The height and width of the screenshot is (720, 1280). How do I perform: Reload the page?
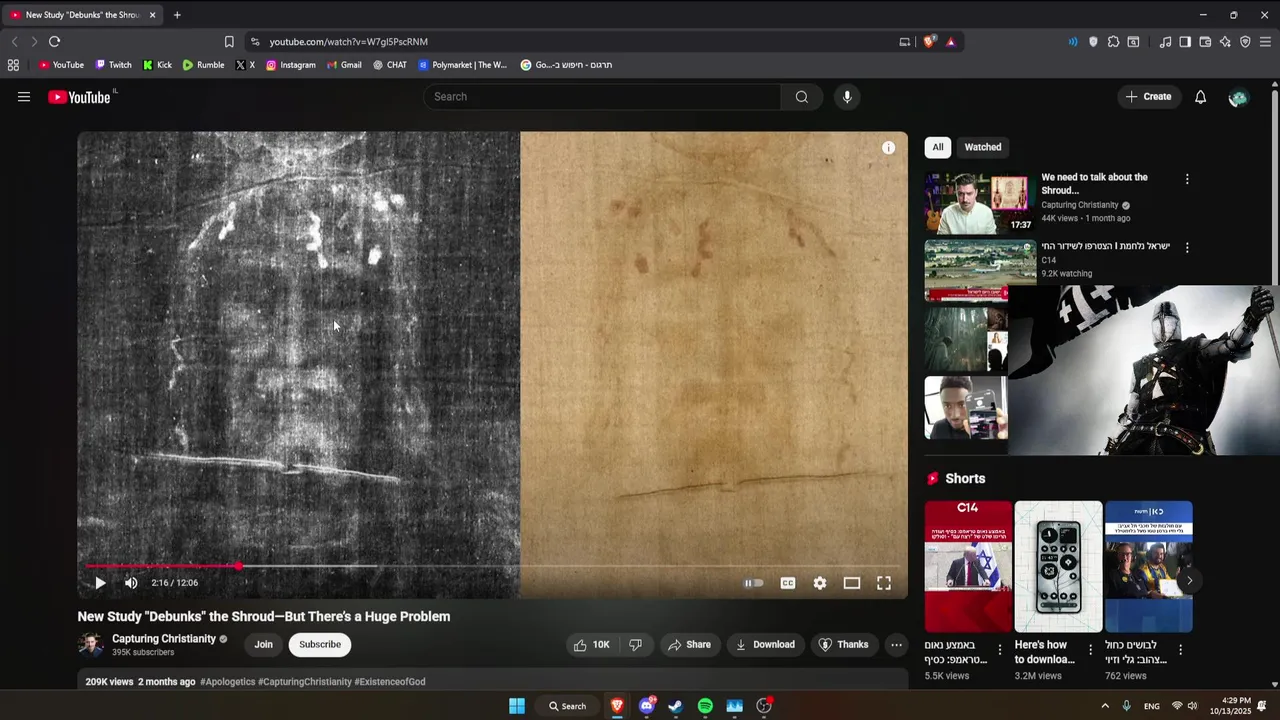[54, 42]
